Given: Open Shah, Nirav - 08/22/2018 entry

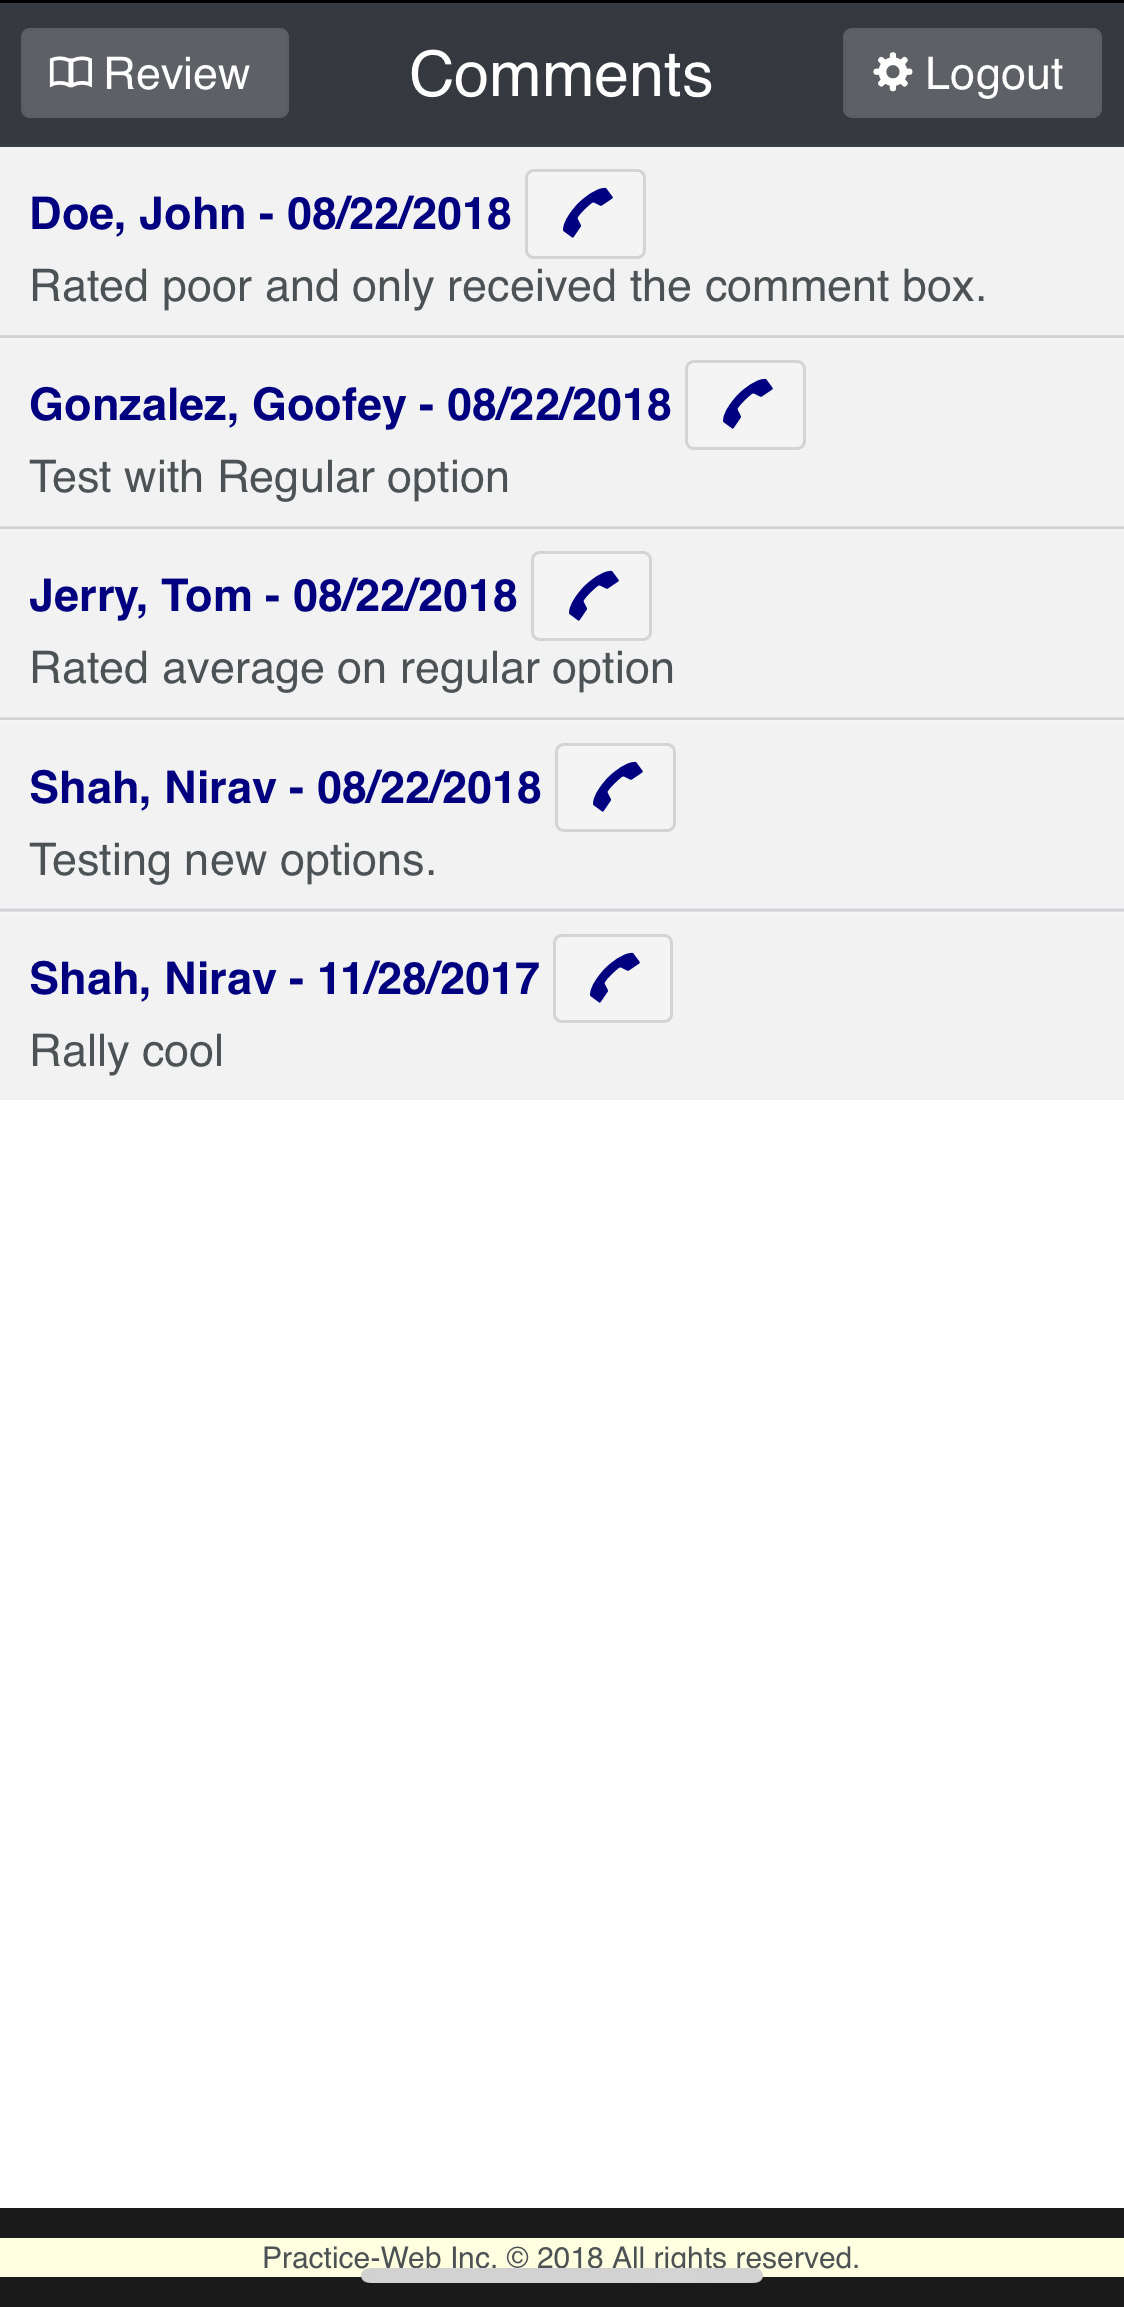Looking at the screenshot, I should (x=285, y=787).
